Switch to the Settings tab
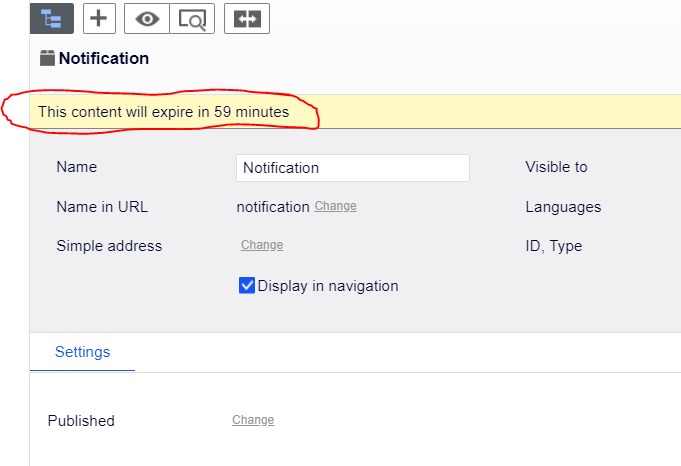681x466 pixels. tap(82, 352)
